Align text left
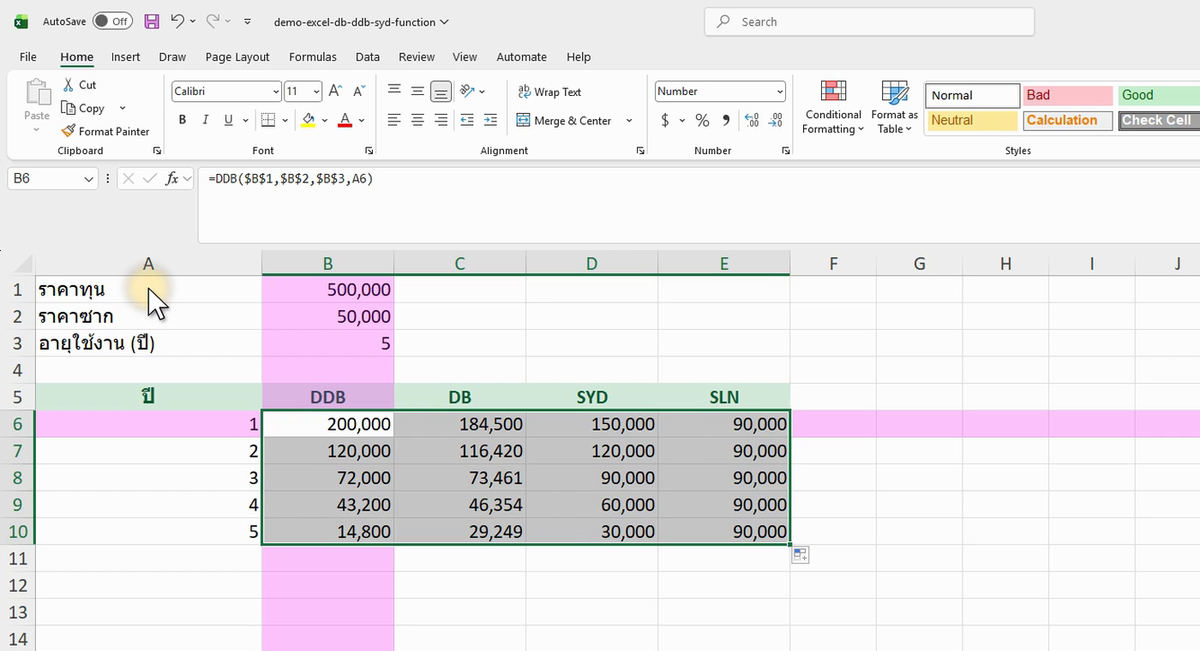The height and width of the screenshot is (651, 1200). tap(394, 120)
